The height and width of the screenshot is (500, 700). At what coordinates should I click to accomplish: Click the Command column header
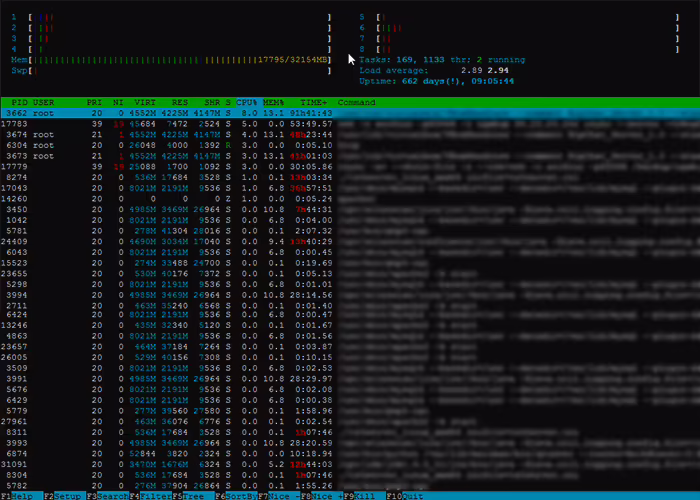click(357, 103)
